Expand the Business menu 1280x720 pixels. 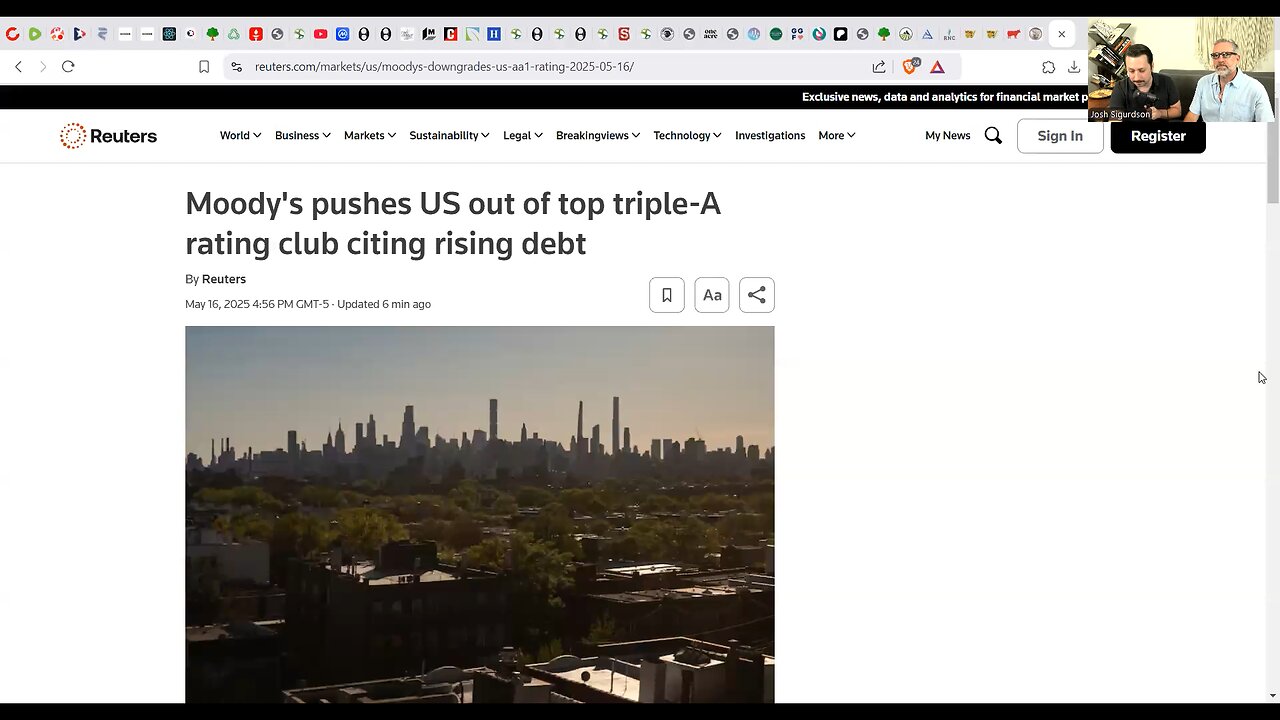(x=302, y=135)
